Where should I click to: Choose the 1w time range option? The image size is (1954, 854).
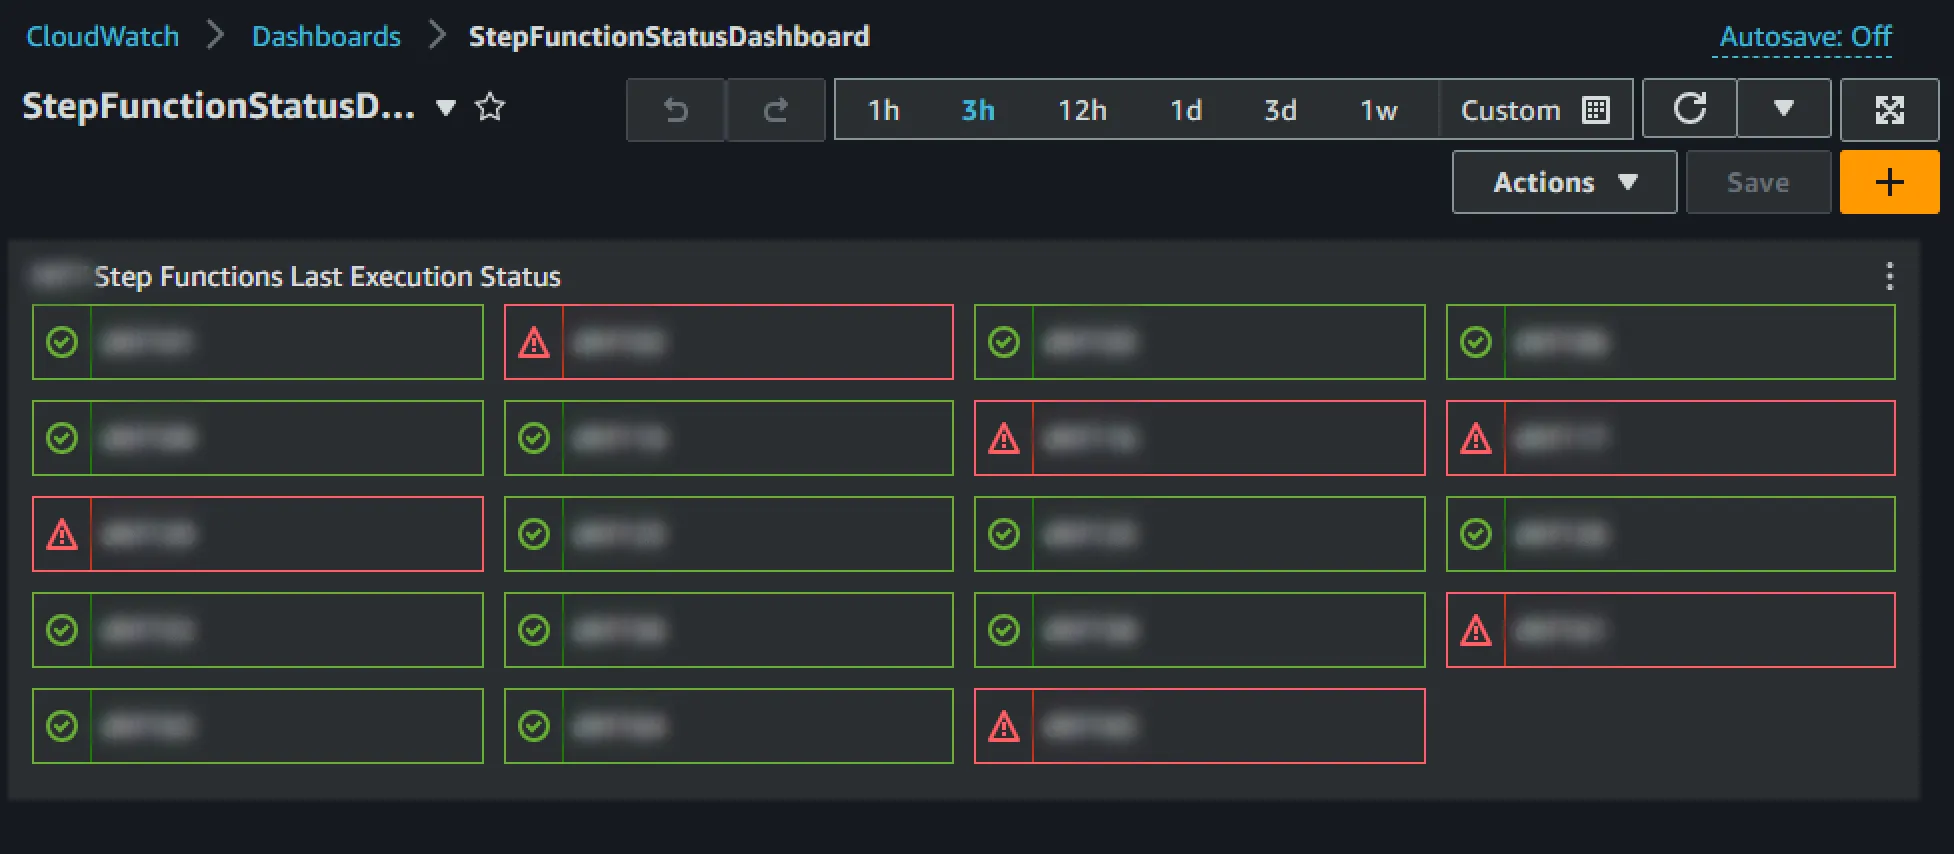(1378, 110)
